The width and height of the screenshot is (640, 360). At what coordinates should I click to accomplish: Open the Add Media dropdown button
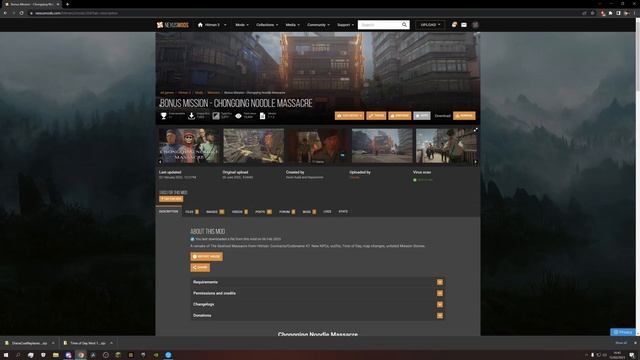(x=349, y=116)
